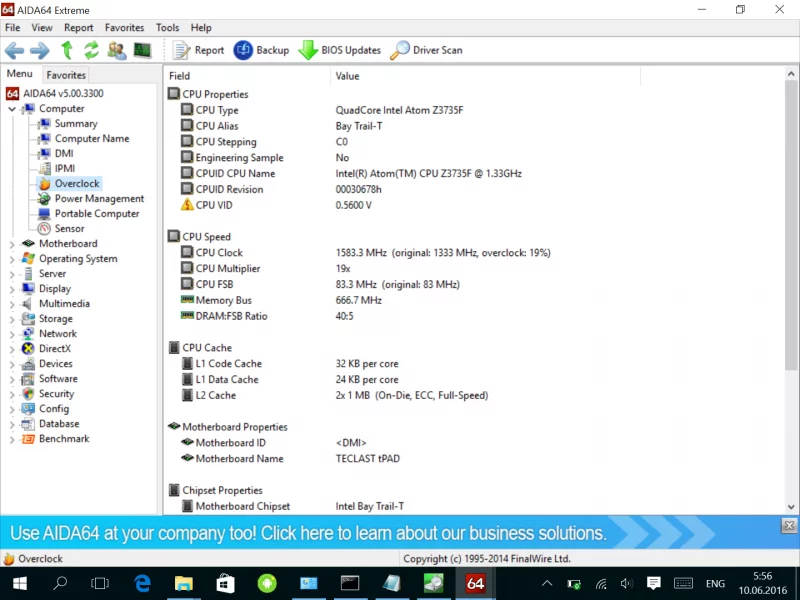Viewport: 800px width, 600px height.
Task: Click the Refresh toolbar icon
Action: [x=91, y=50]
